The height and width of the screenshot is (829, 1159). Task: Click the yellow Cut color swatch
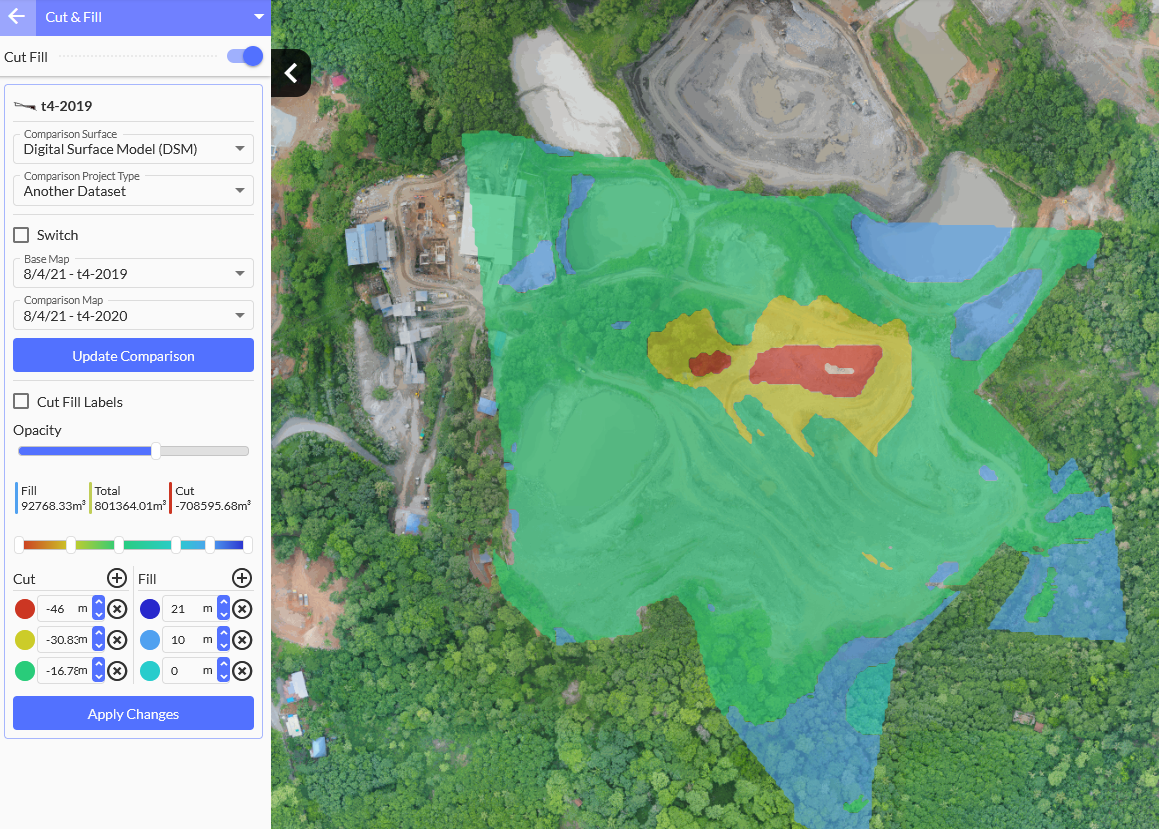point(25,640)
